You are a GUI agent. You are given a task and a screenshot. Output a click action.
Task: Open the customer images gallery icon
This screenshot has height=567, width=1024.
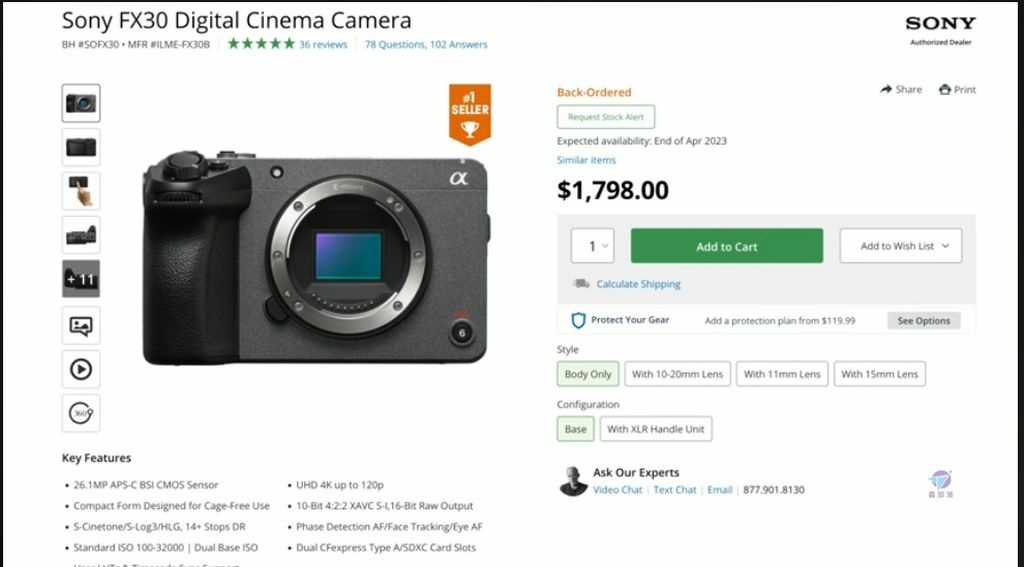pyautogui.click(x=81, y=325)
